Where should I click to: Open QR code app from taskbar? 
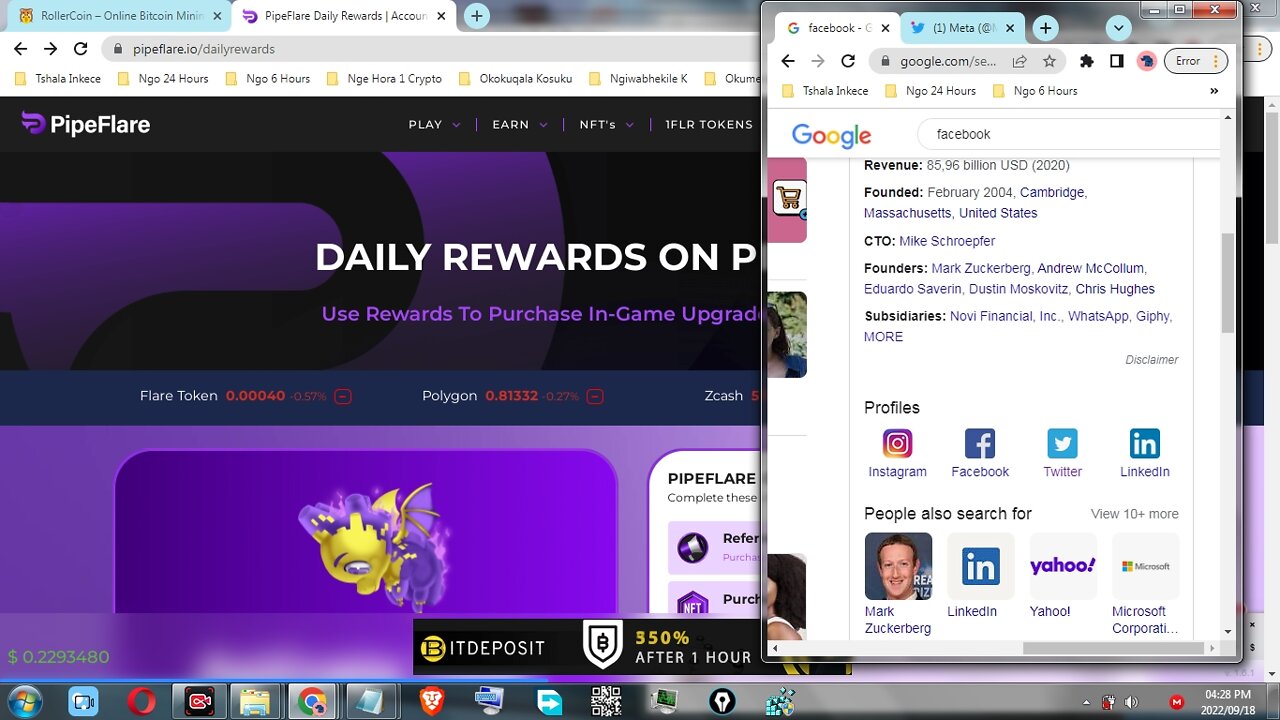point(606,702)
